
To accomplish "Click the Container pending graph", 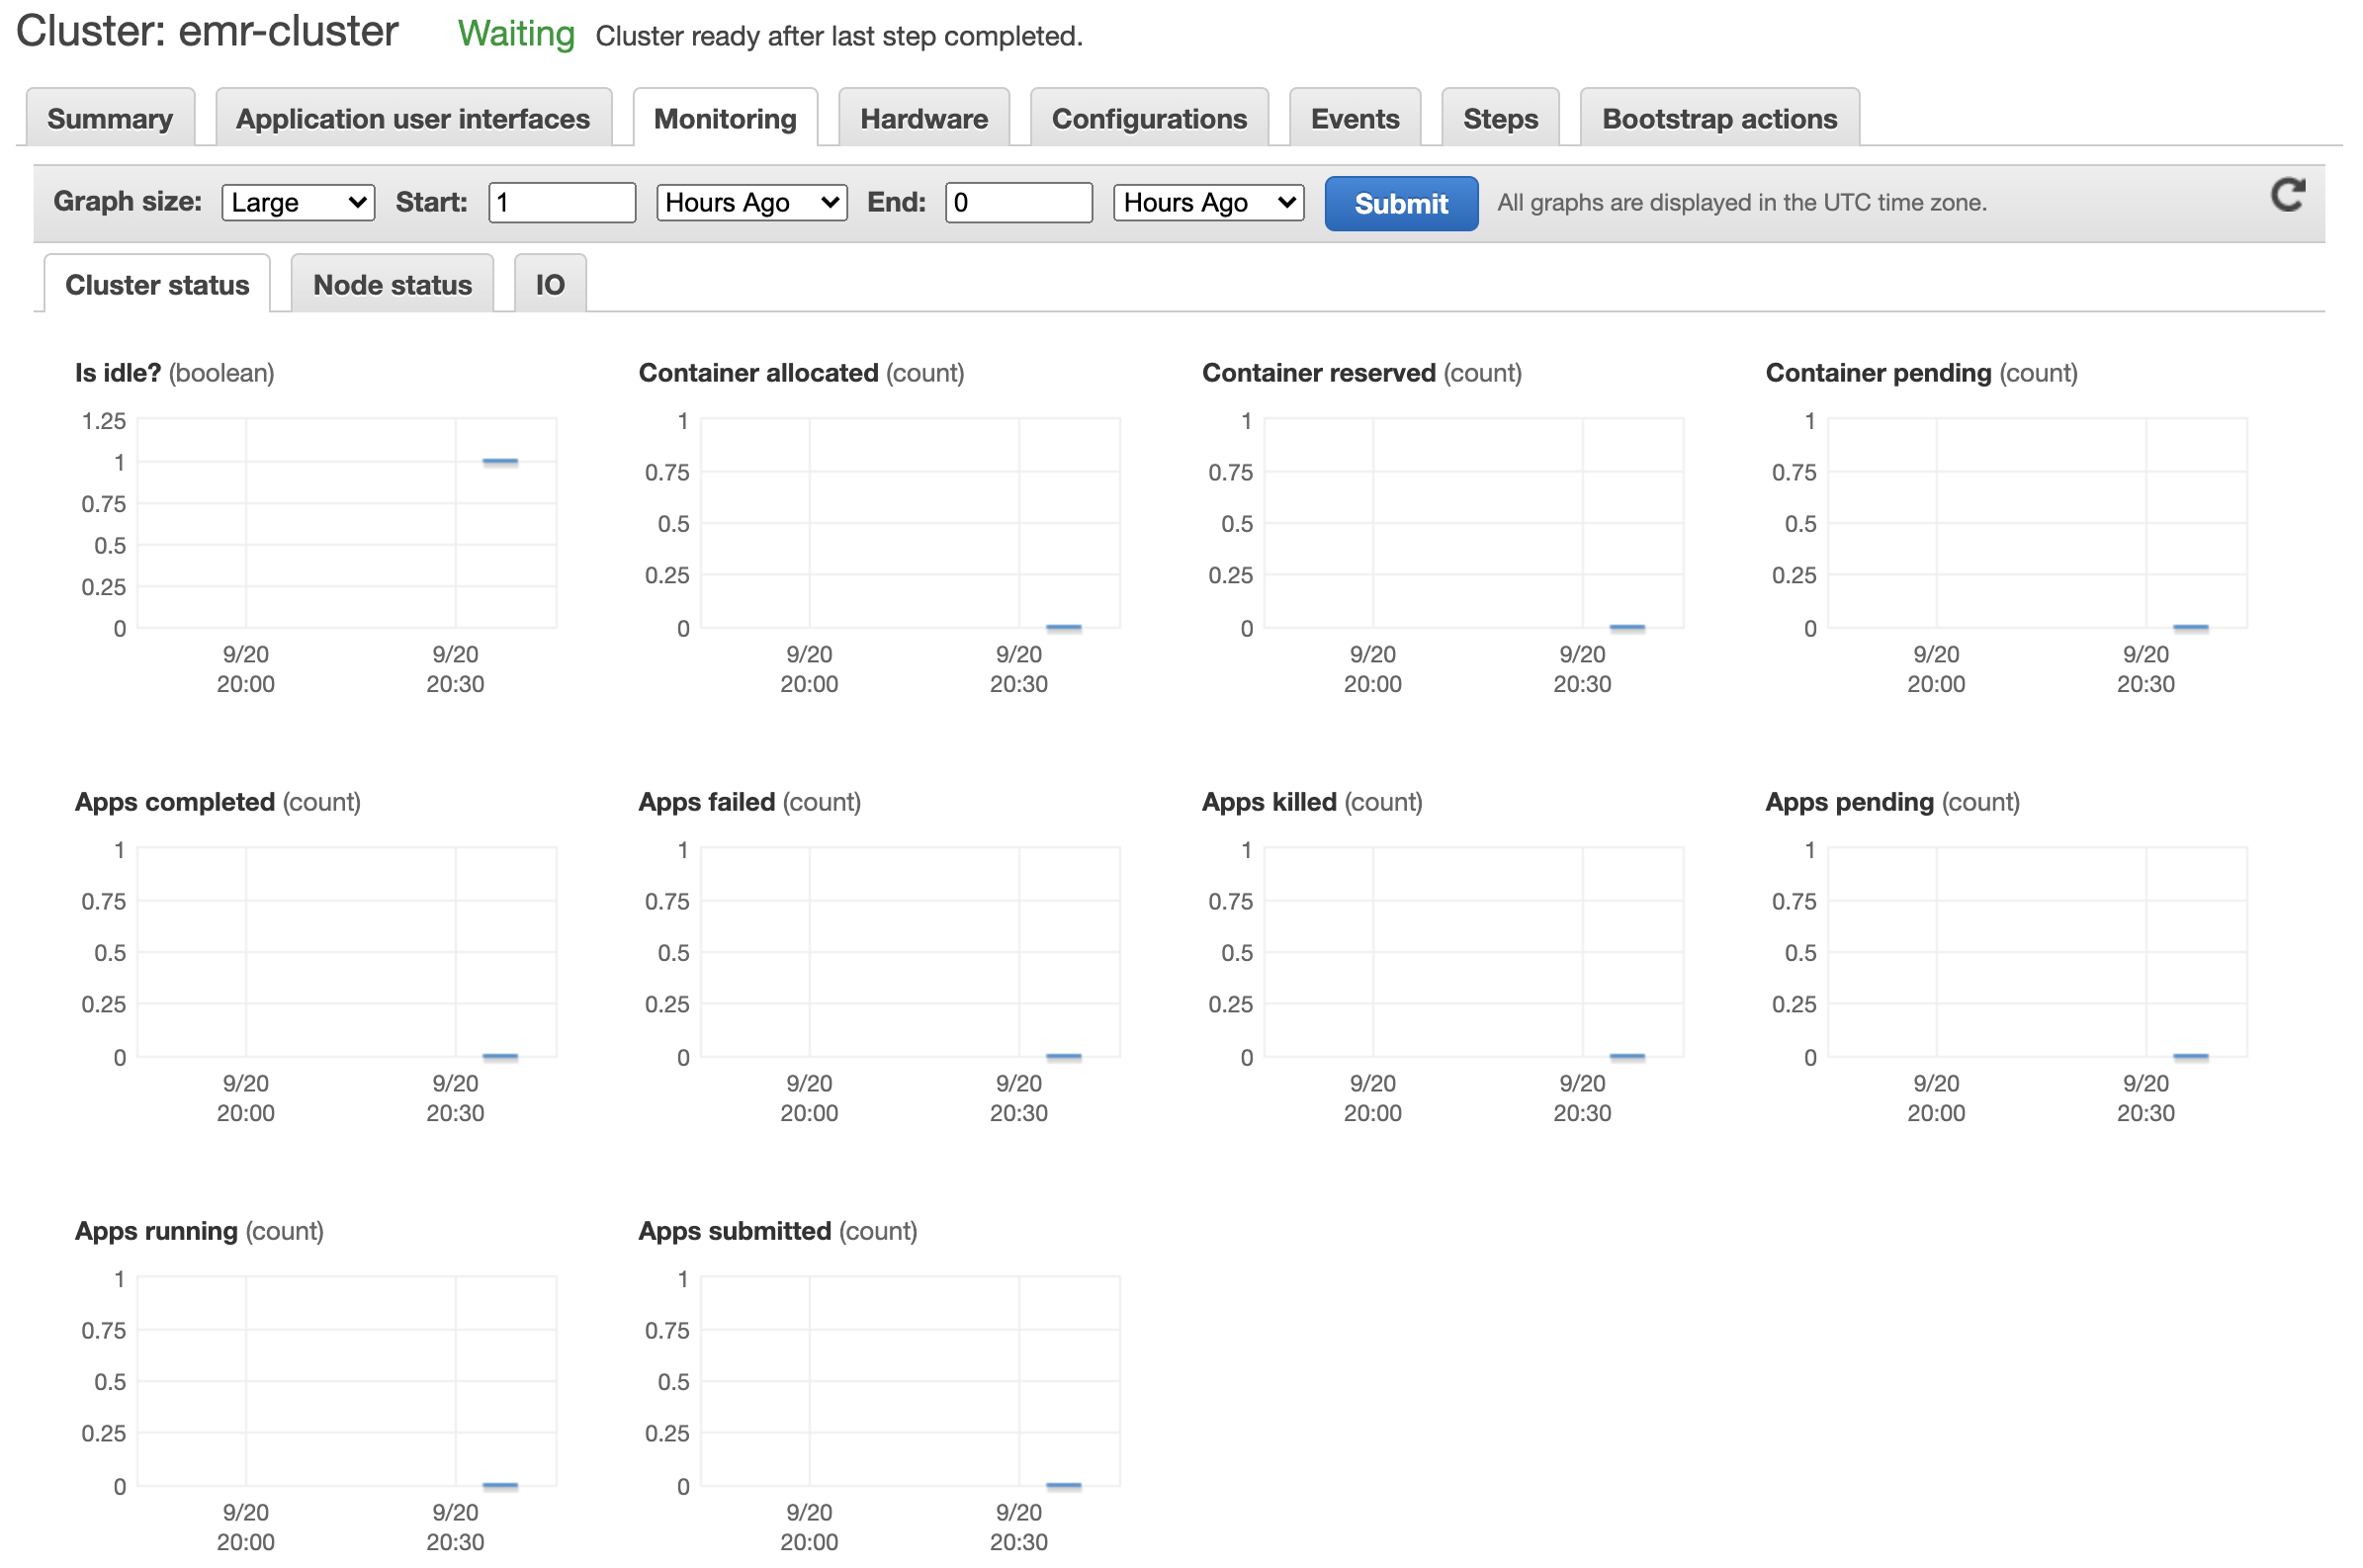I will pyautogui.click(x=2036, y=523).
